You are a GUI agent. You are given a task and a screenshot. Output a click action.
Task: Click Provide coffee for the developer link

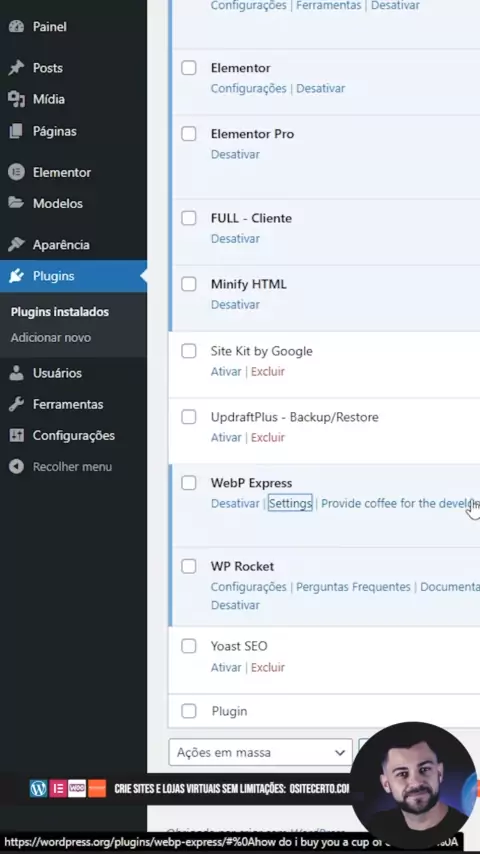point(399,503)
